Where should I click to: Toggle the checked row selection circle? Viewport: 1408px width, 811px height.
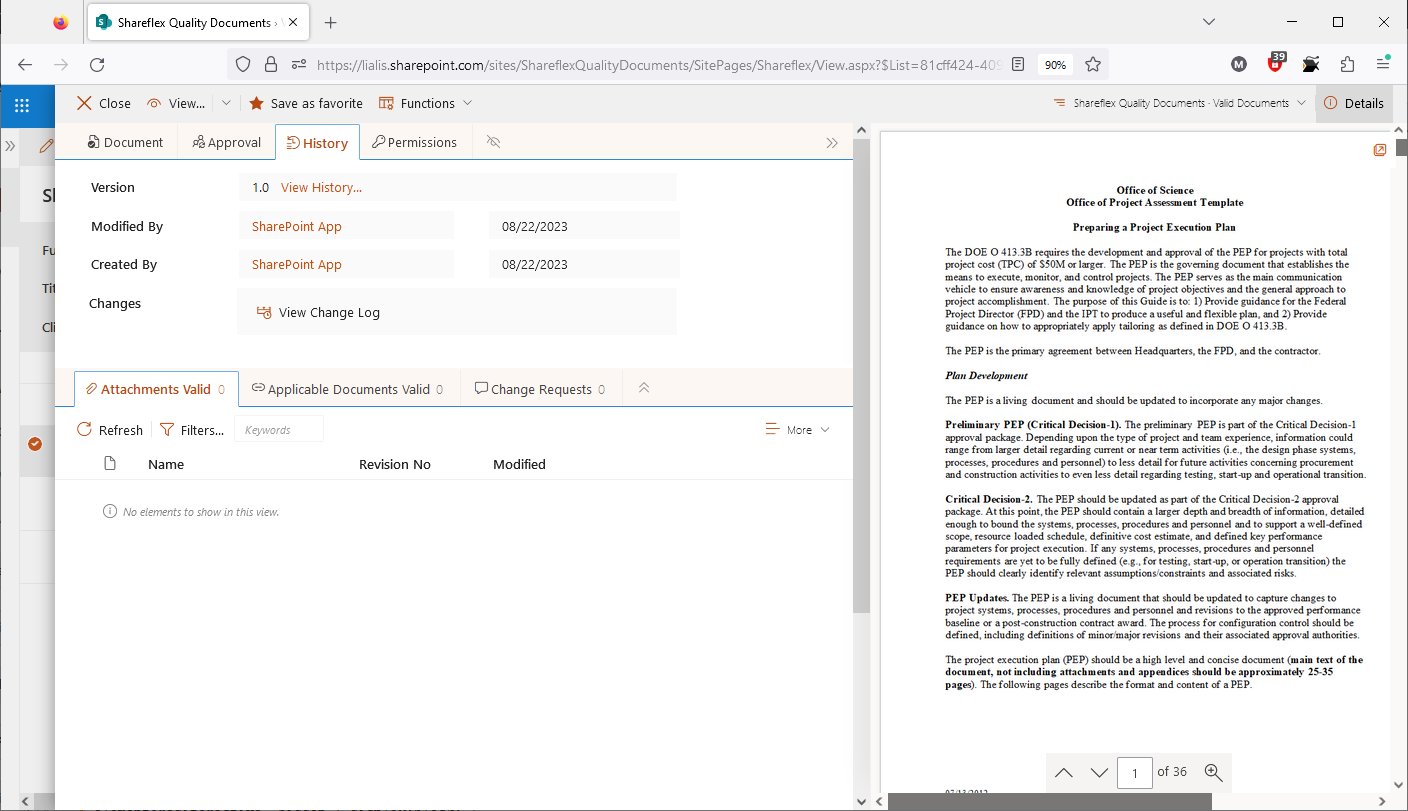(35, 444)
